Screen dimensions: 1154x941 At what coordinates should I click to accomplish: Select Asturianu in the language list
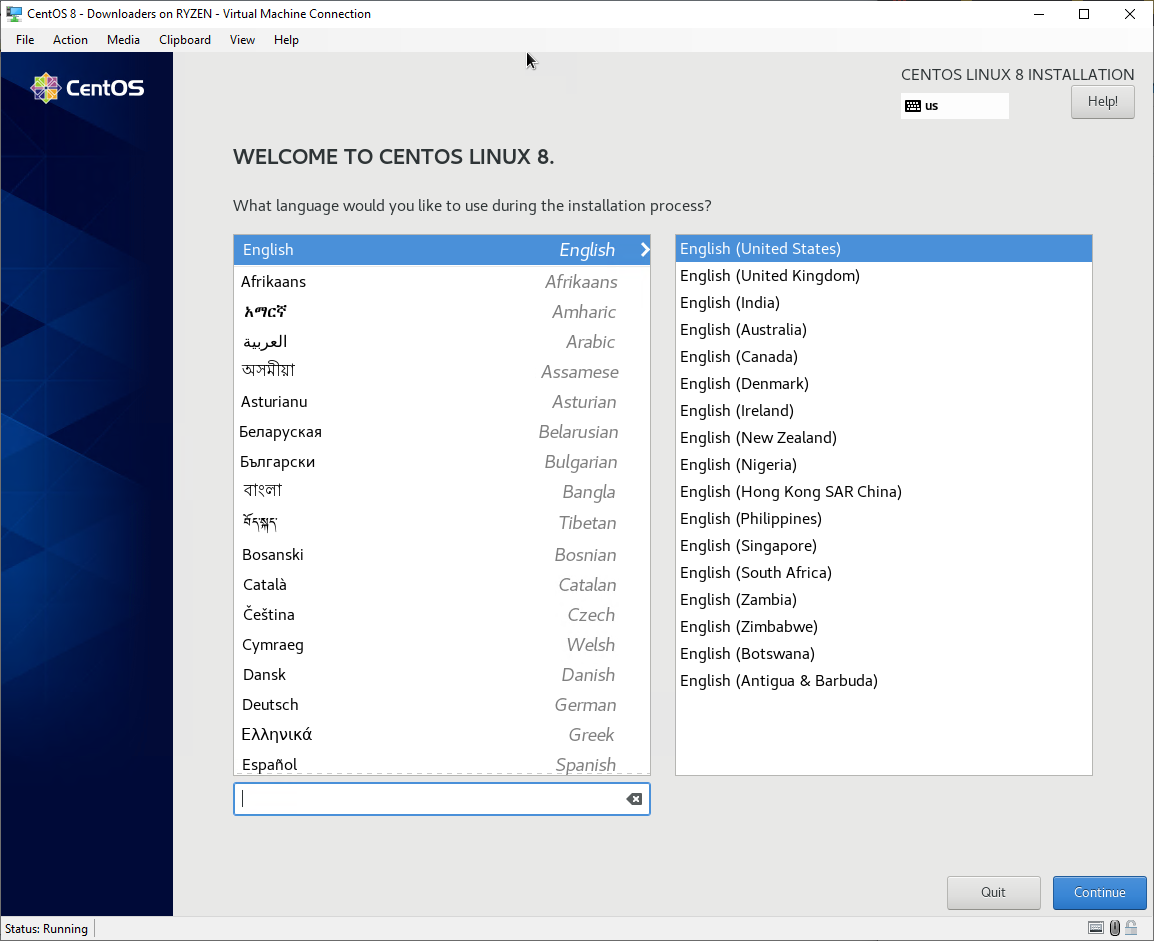[x=442, y=402]
